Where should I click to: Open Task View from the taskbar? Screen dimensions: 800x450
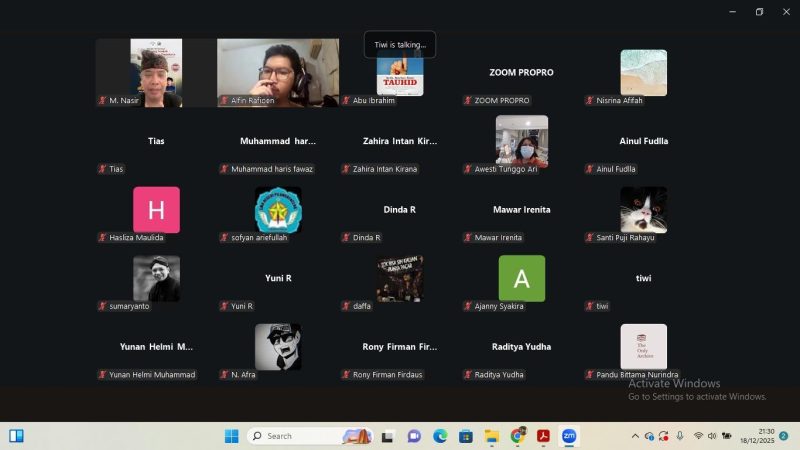pos(388,436)
